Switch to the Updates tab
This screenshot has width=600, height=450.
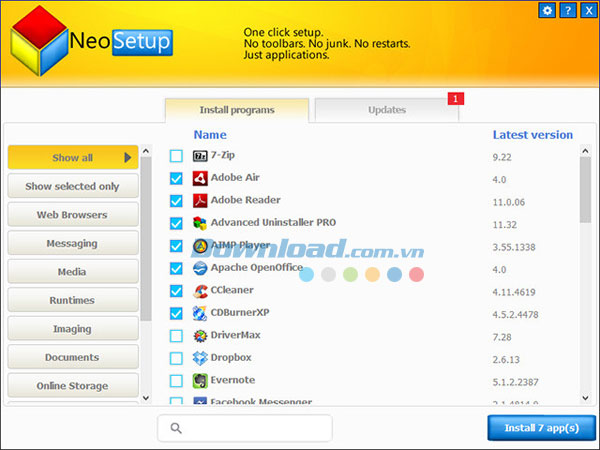386,110
